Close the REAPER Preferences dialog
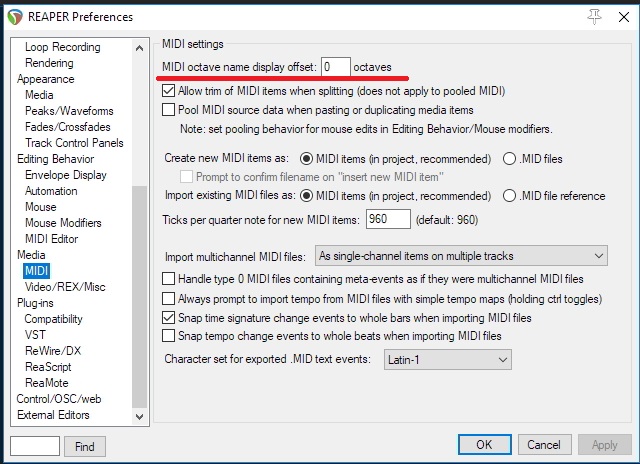This screenshot has height=464, width=640. (x=624, y=17)
